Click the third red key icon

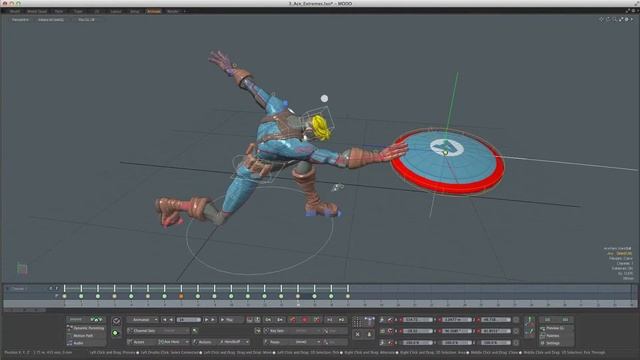[x=317, y=320]
